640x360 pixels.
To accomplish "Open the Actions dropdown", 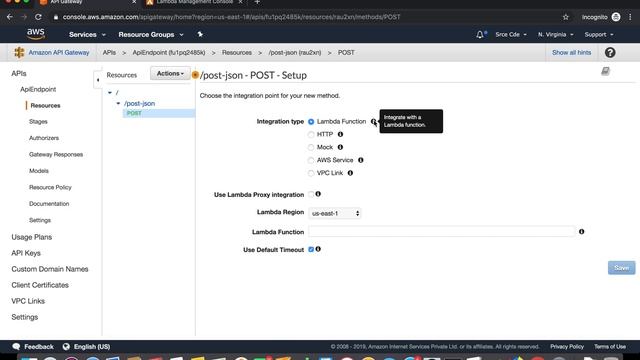I will pos(170,73).
